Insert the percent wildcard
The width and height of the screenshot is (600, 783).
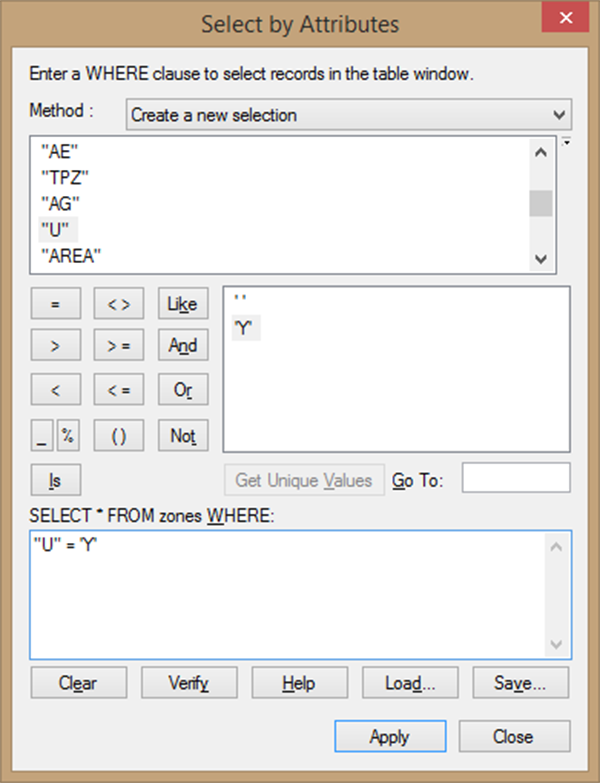tap(68, 435)
